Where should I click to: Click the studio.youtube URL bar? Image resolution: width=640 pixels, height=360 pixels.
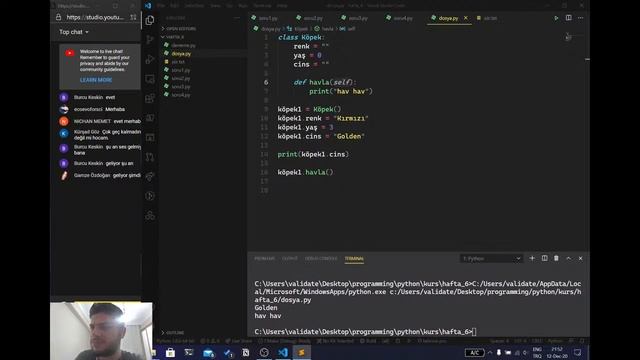95,17
